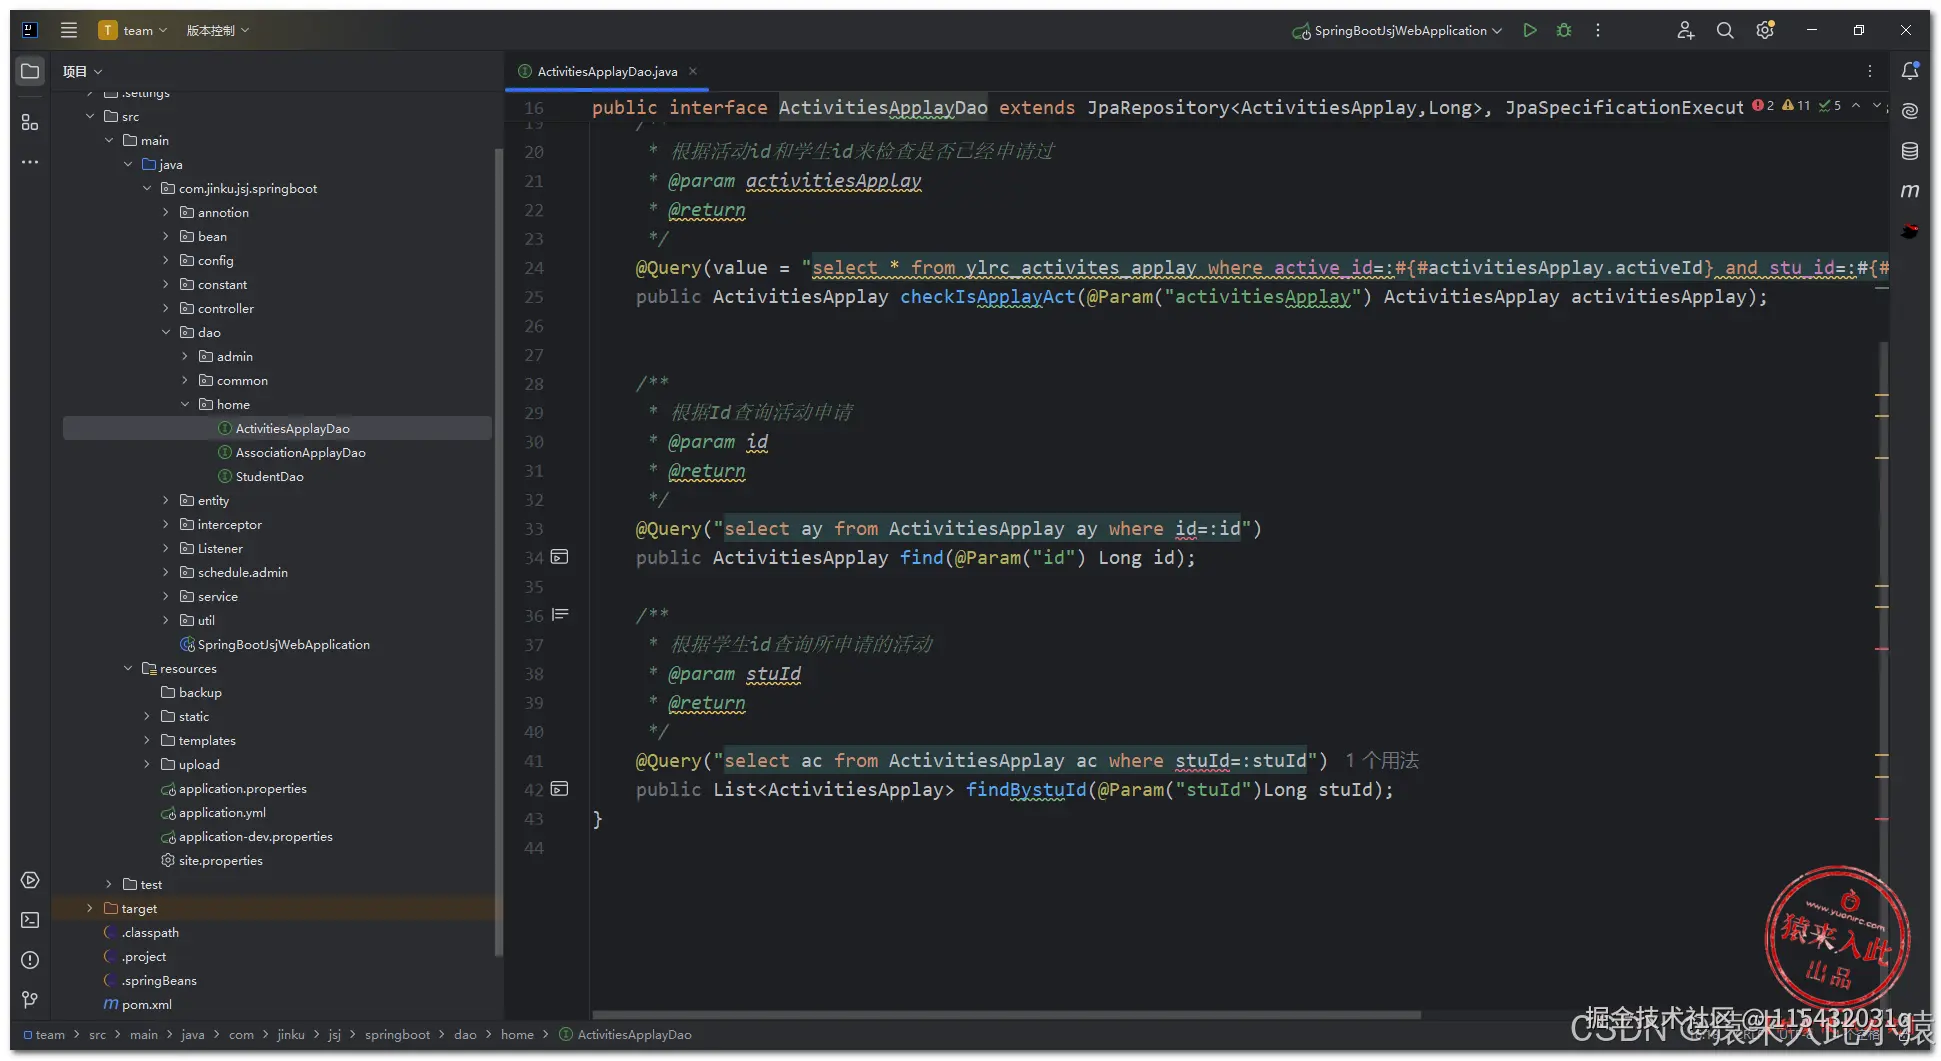Collapse the src folder

click(90, 116)
